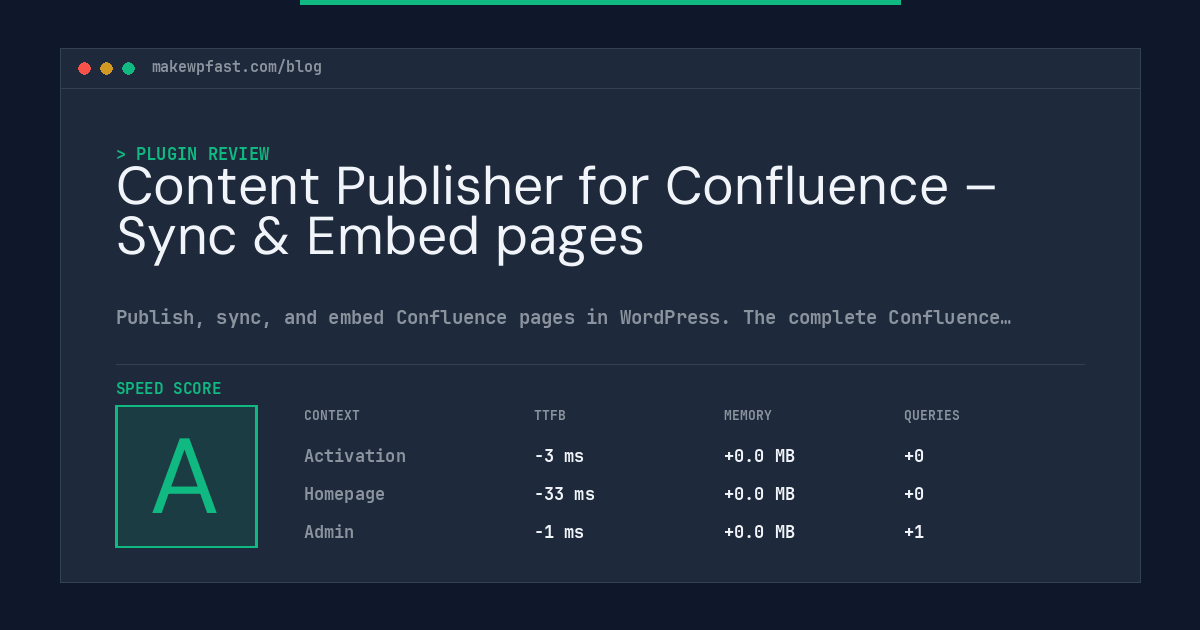Viewport: 1200px width, 630px height.
Task: Click the '-3 ms' TTFB value
Action: pos(559,456)
